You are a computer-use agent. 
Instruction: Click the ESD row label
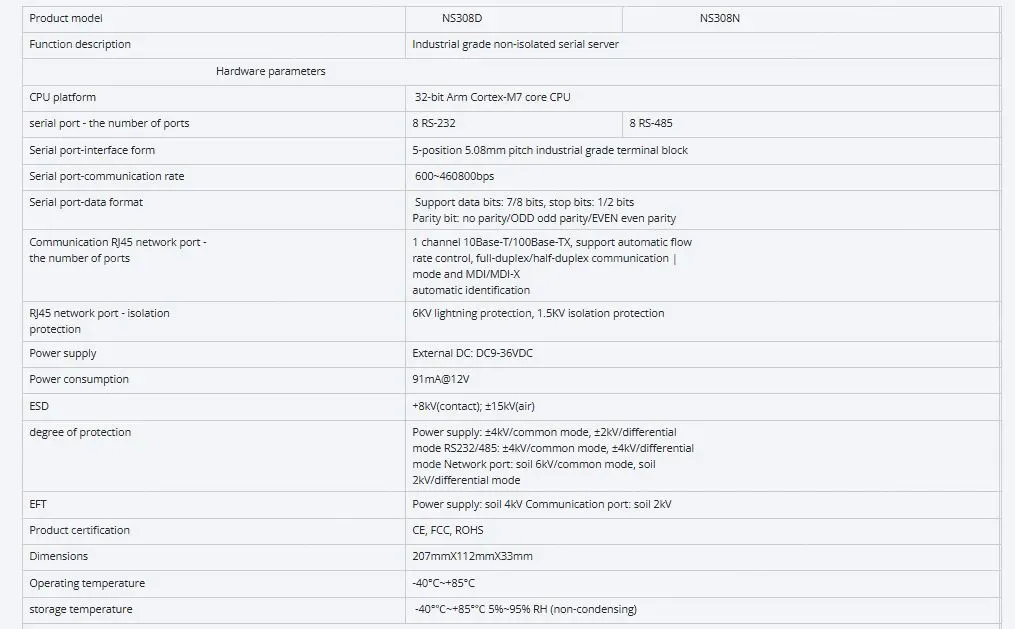[39, 406]
